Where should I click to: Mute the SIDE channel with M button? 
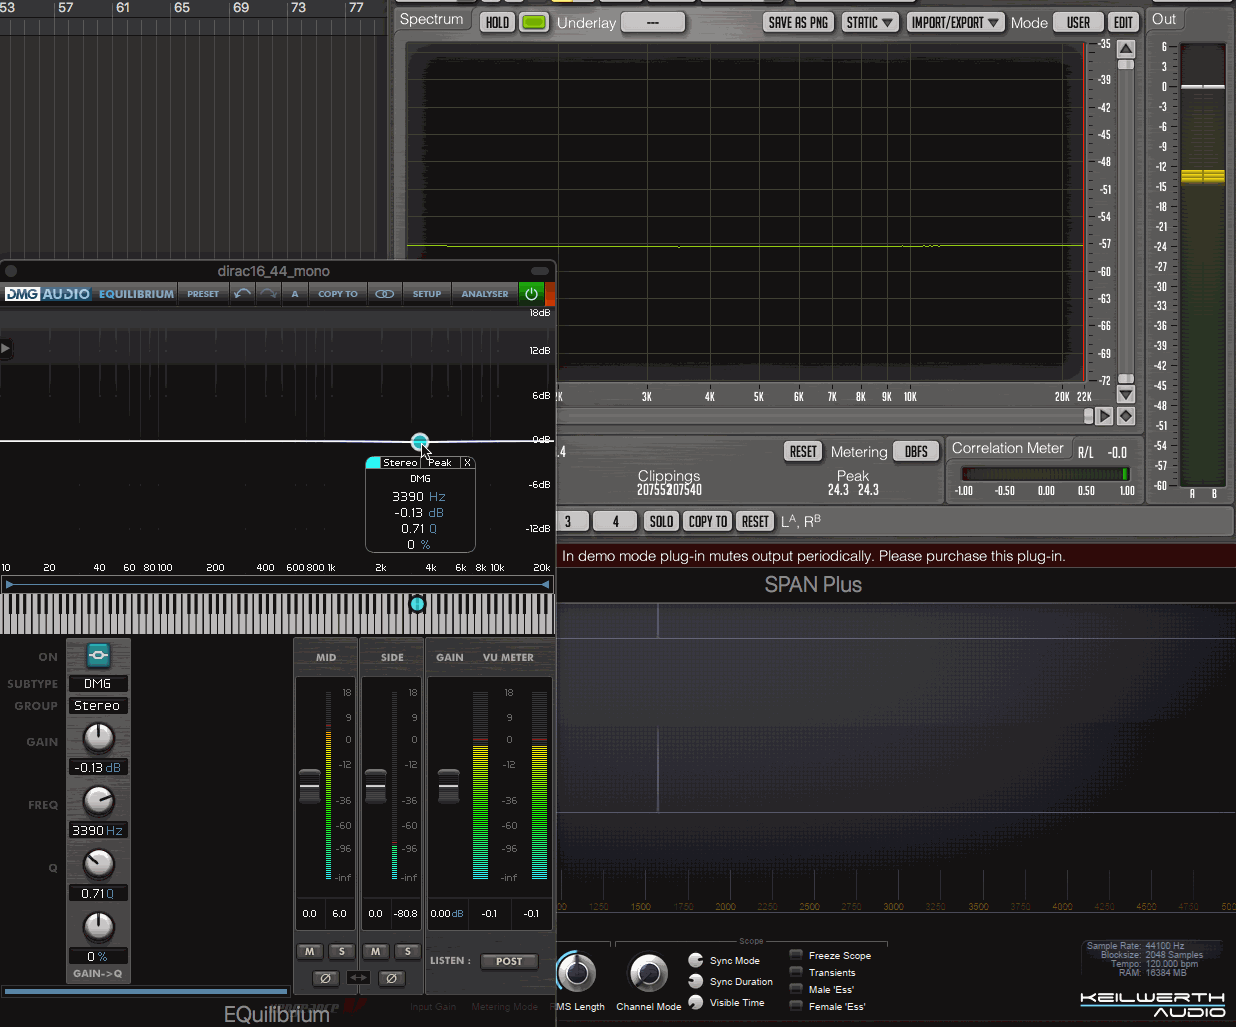(x=376, y=951)
